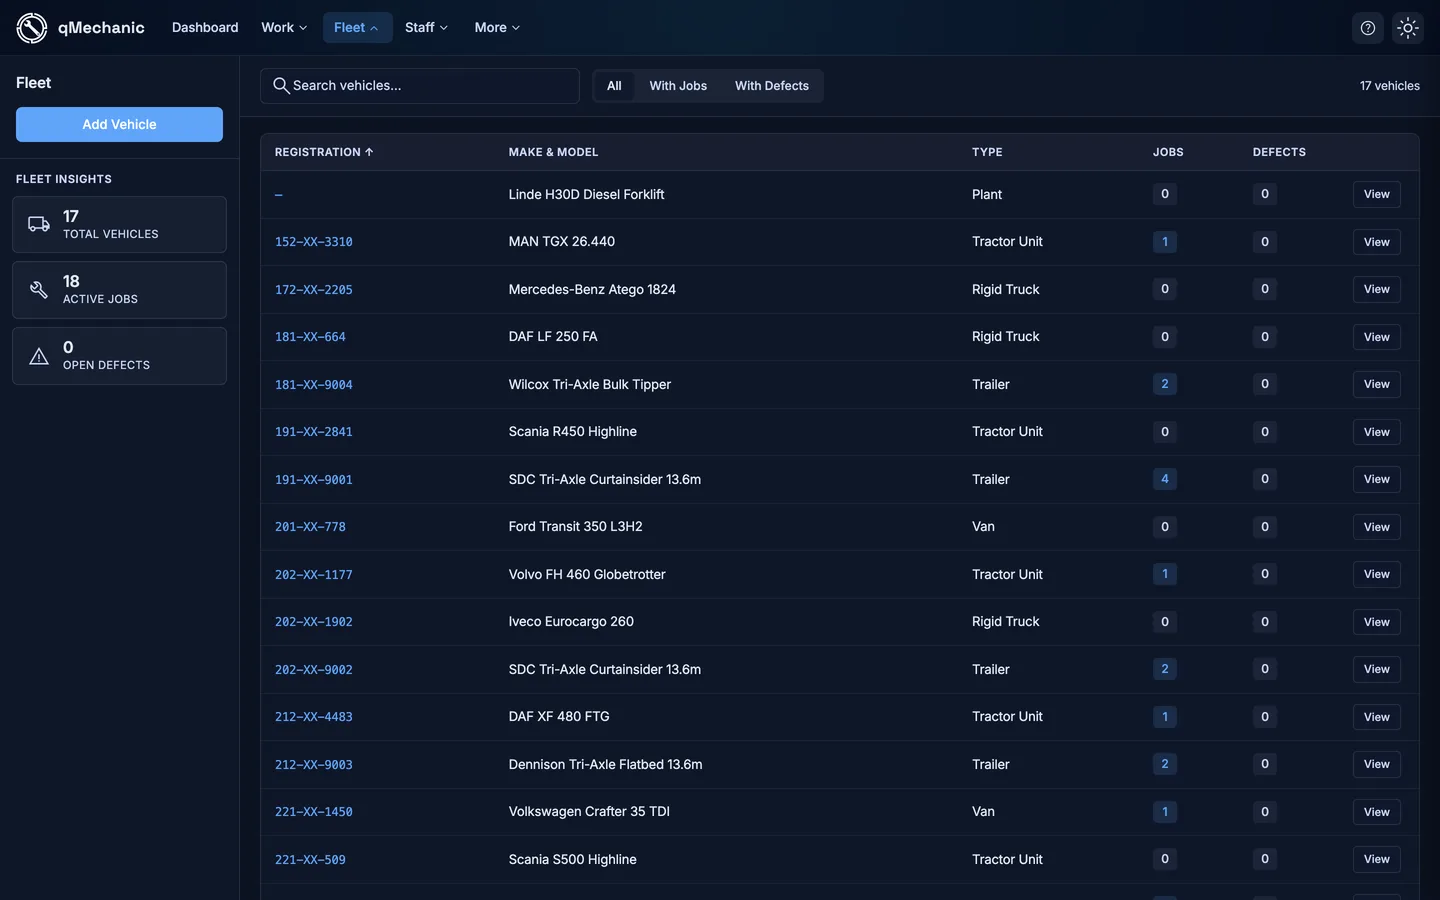Select the All filter tab
This screenshot has width=1440, height=900.
(x=614, y=86)
